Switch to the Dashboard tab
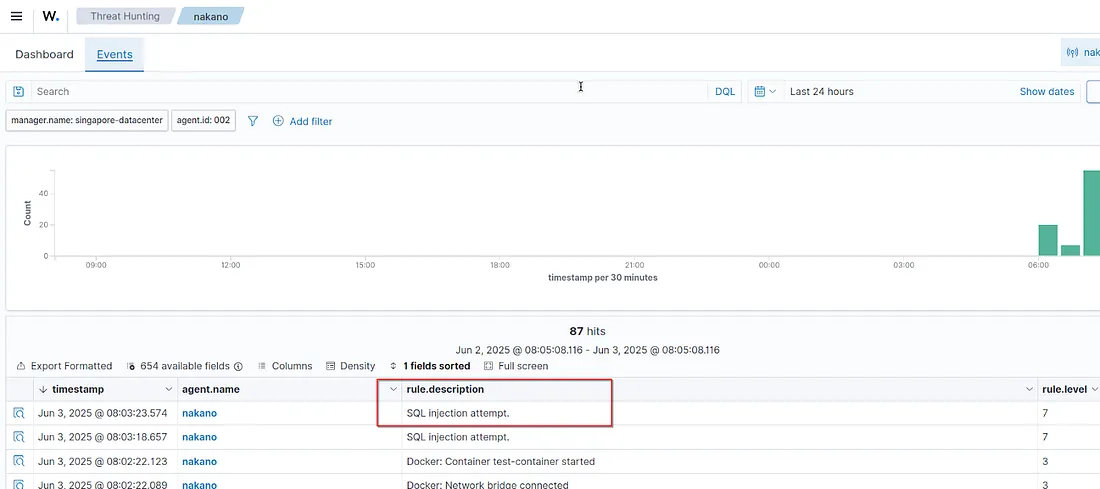 tap(44, 54)
